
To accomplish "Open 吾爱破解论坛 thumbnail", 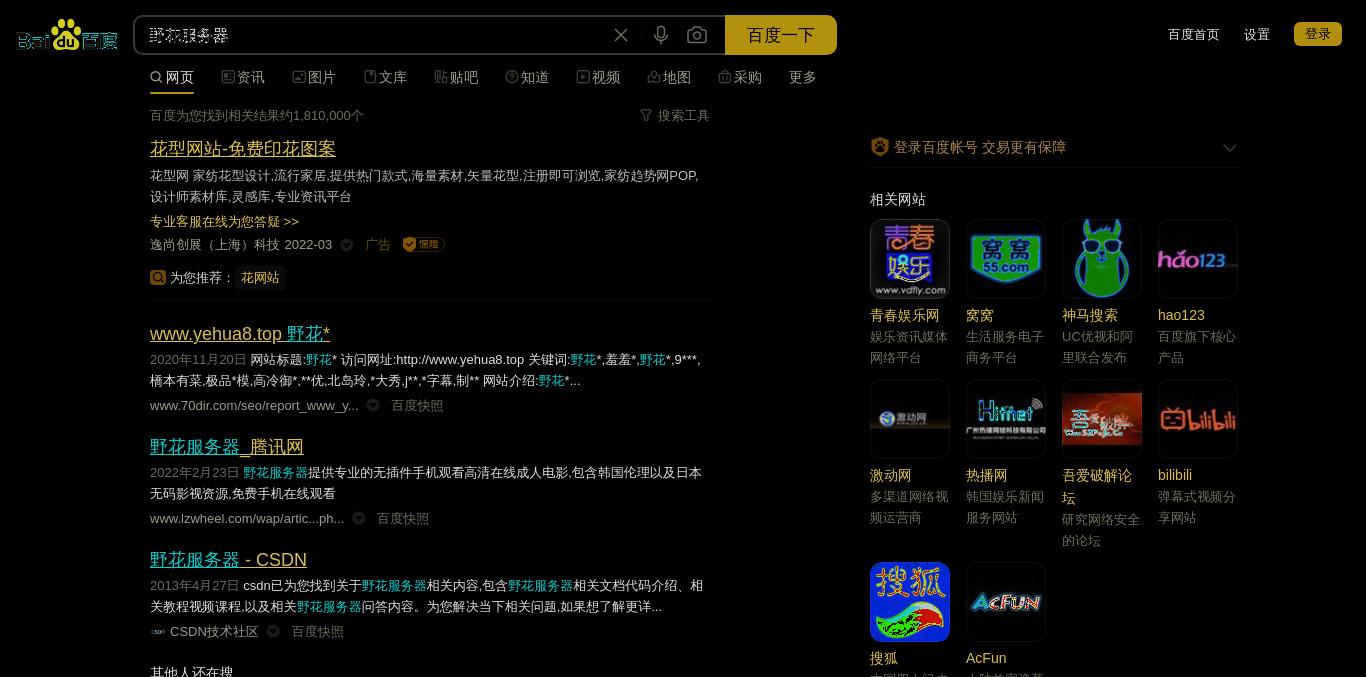I will click(x=1102, y=419).
